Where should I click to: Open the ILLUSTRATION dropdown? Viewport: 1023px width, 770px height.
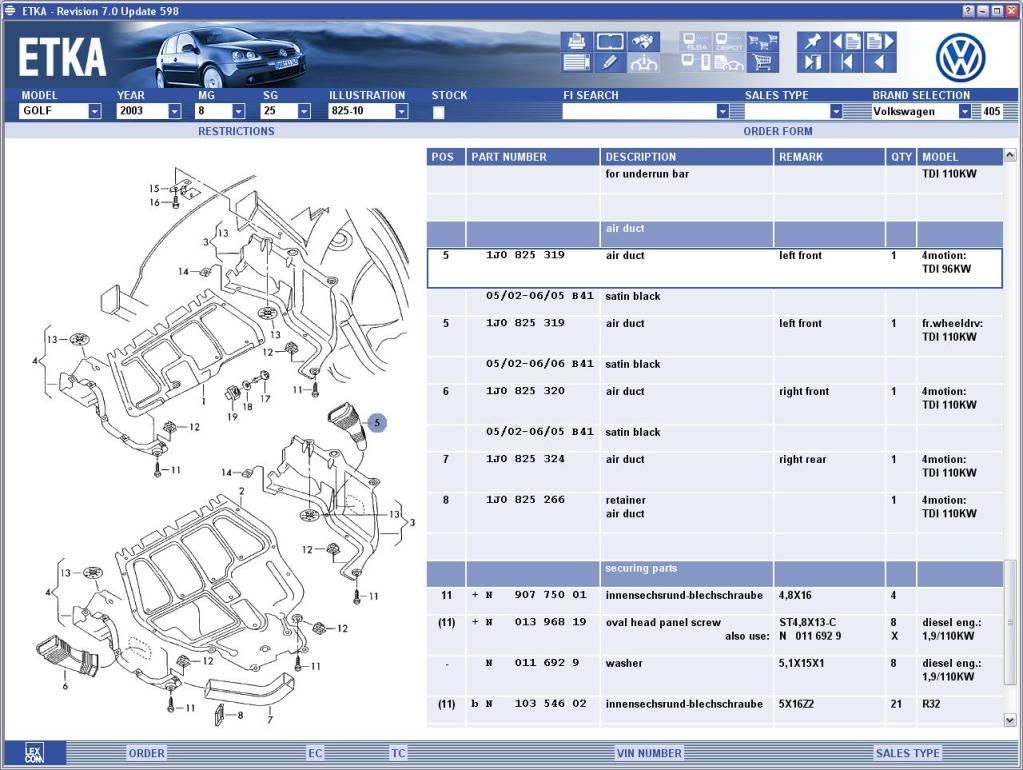pos(401,112)
